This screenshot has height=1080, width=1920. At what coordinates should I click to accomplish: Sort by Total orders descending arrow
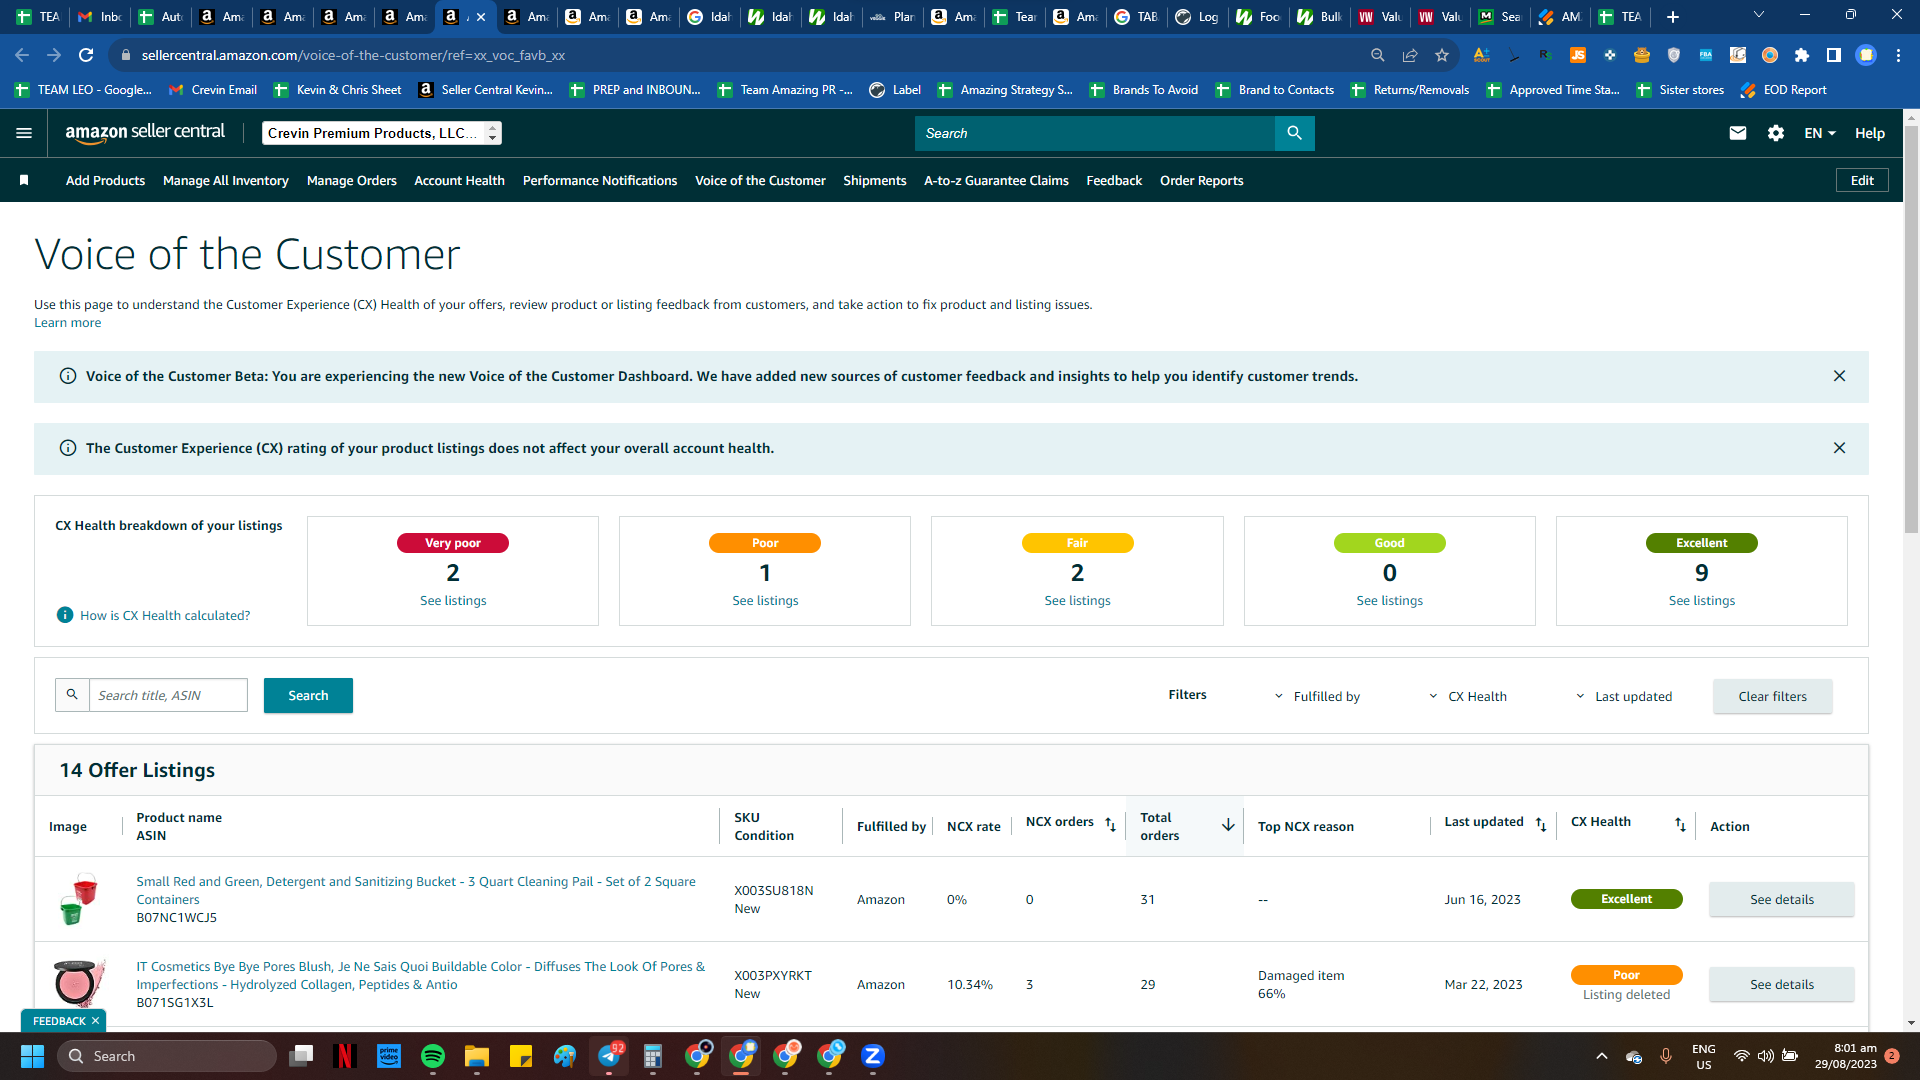tap(1228, 825)
